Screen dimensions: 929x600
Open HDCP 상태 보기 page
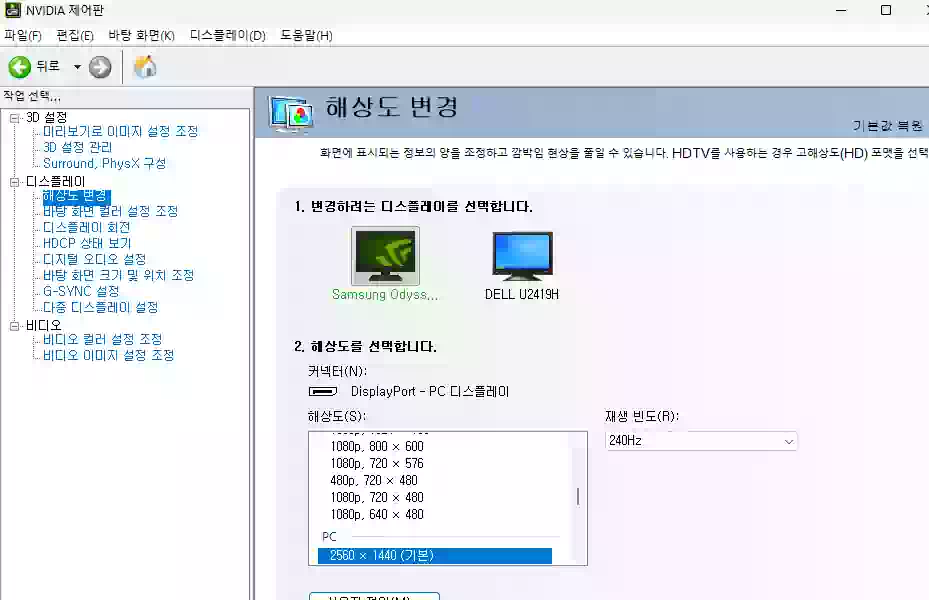coord(87,243)
